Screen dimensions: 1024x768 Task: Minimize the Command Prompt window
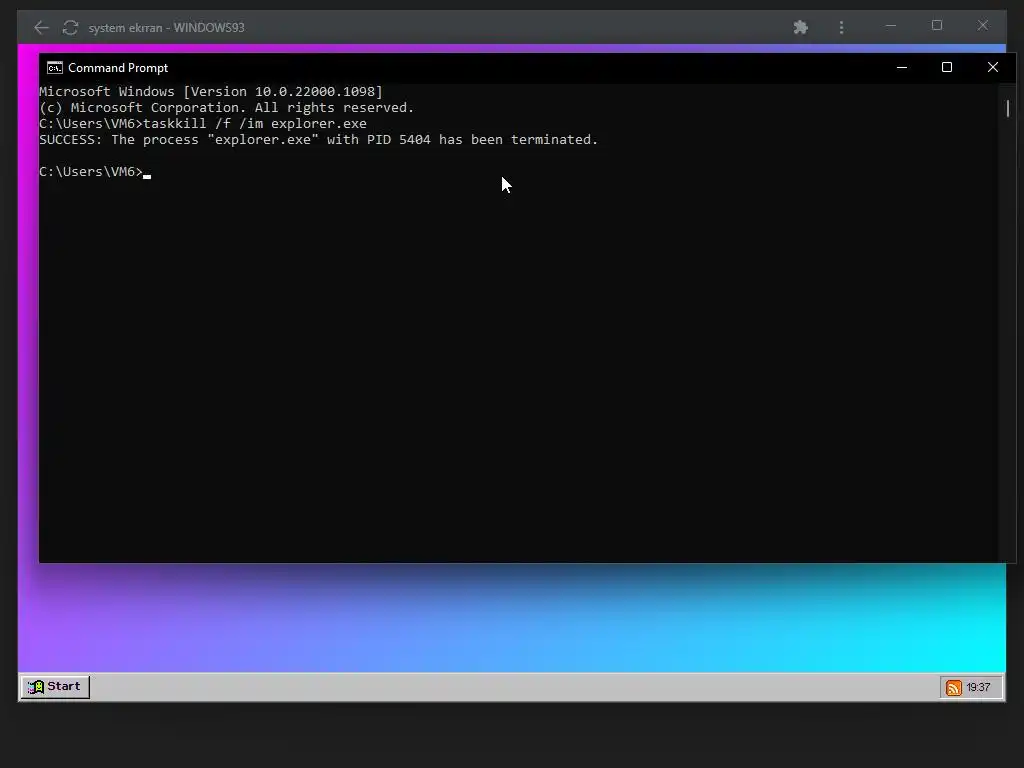click(x=902, y=67)
